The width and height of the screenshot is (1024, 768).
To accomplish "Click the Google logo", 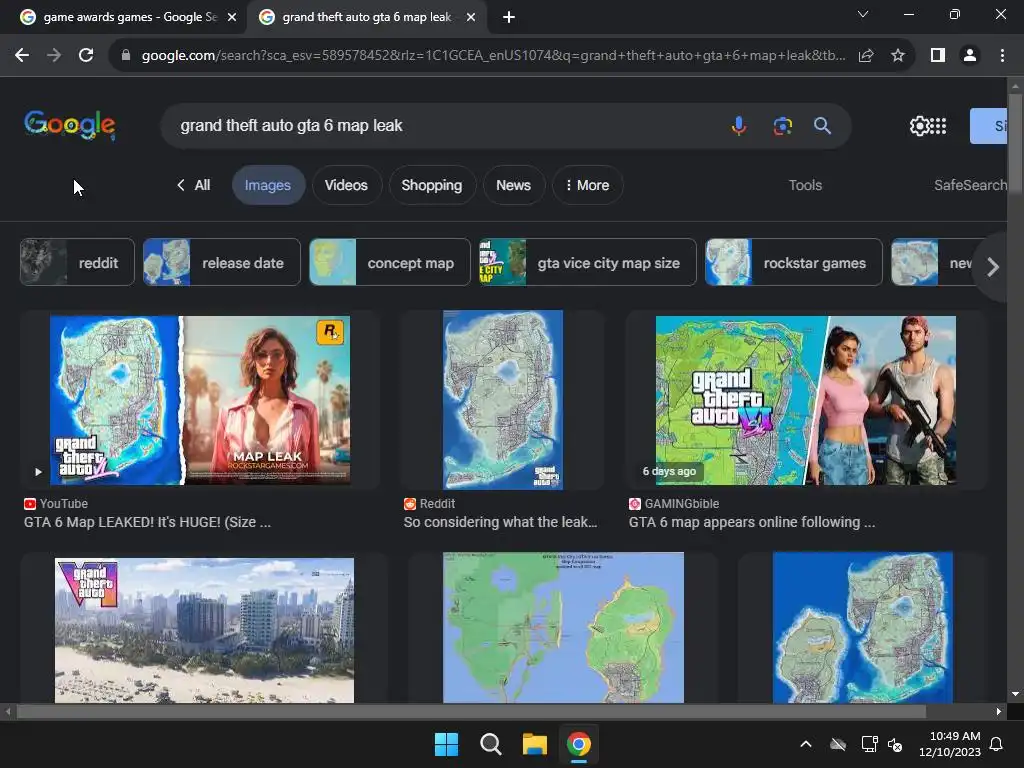I will point(70,125).
